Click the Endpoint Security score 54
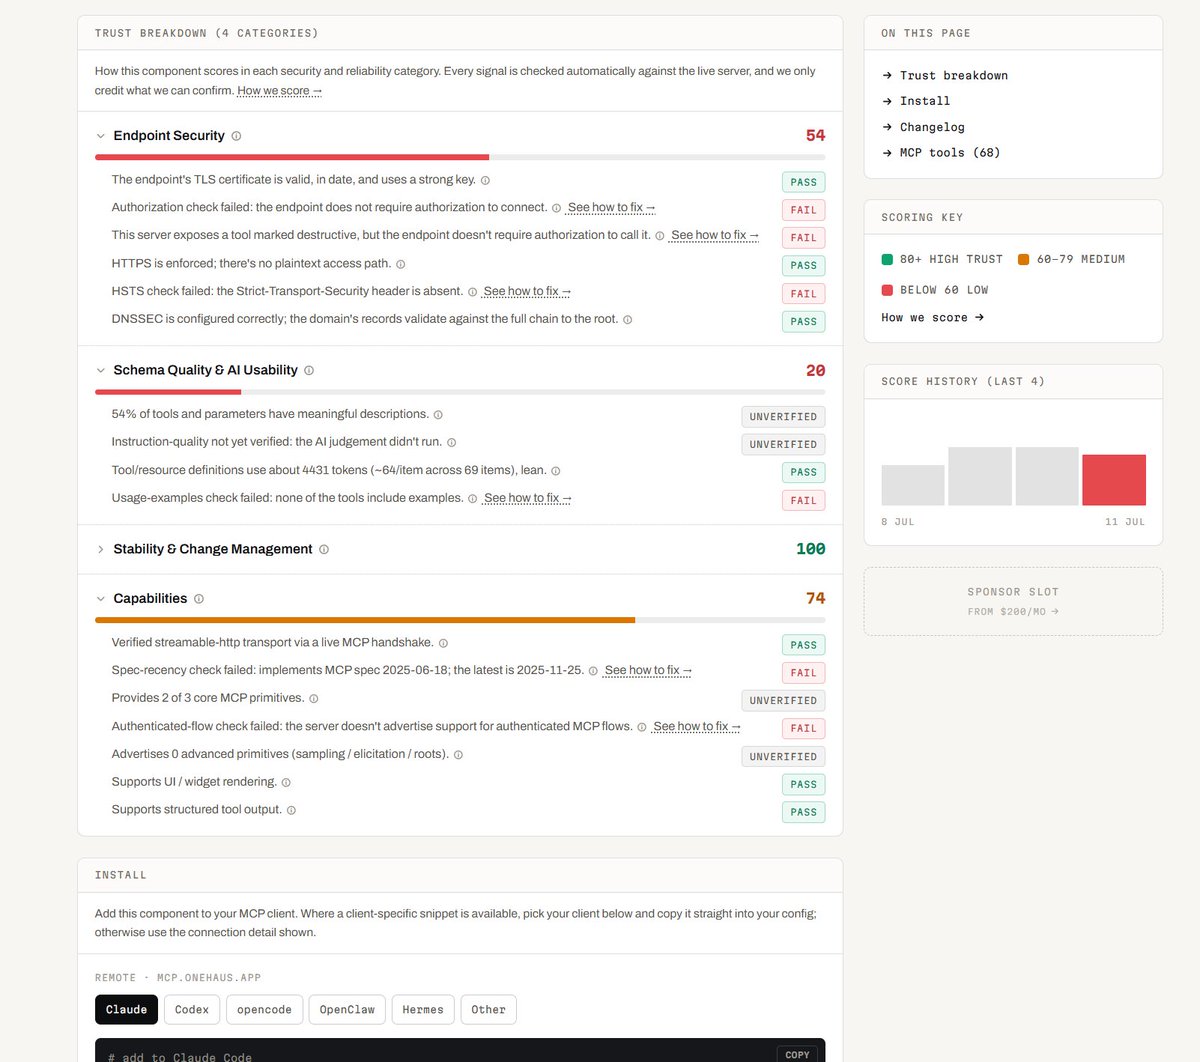Screen dimensions: 1200x1062 point(816,136)
